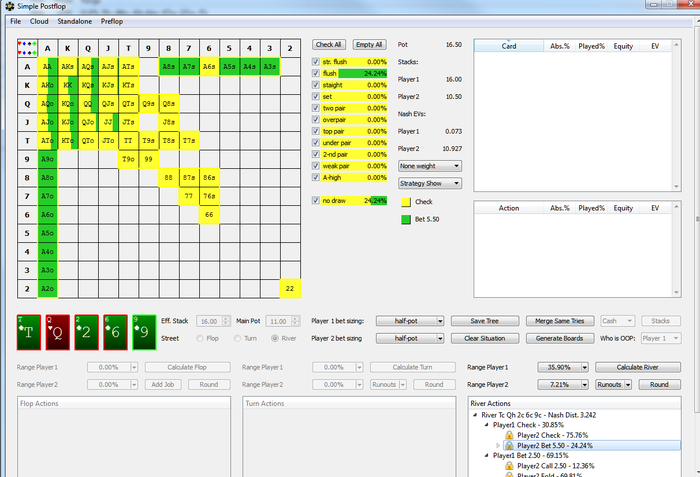Click the Simple Postflop app icon in title bar
Screen dimensions: 700x477
pos(9,6)
